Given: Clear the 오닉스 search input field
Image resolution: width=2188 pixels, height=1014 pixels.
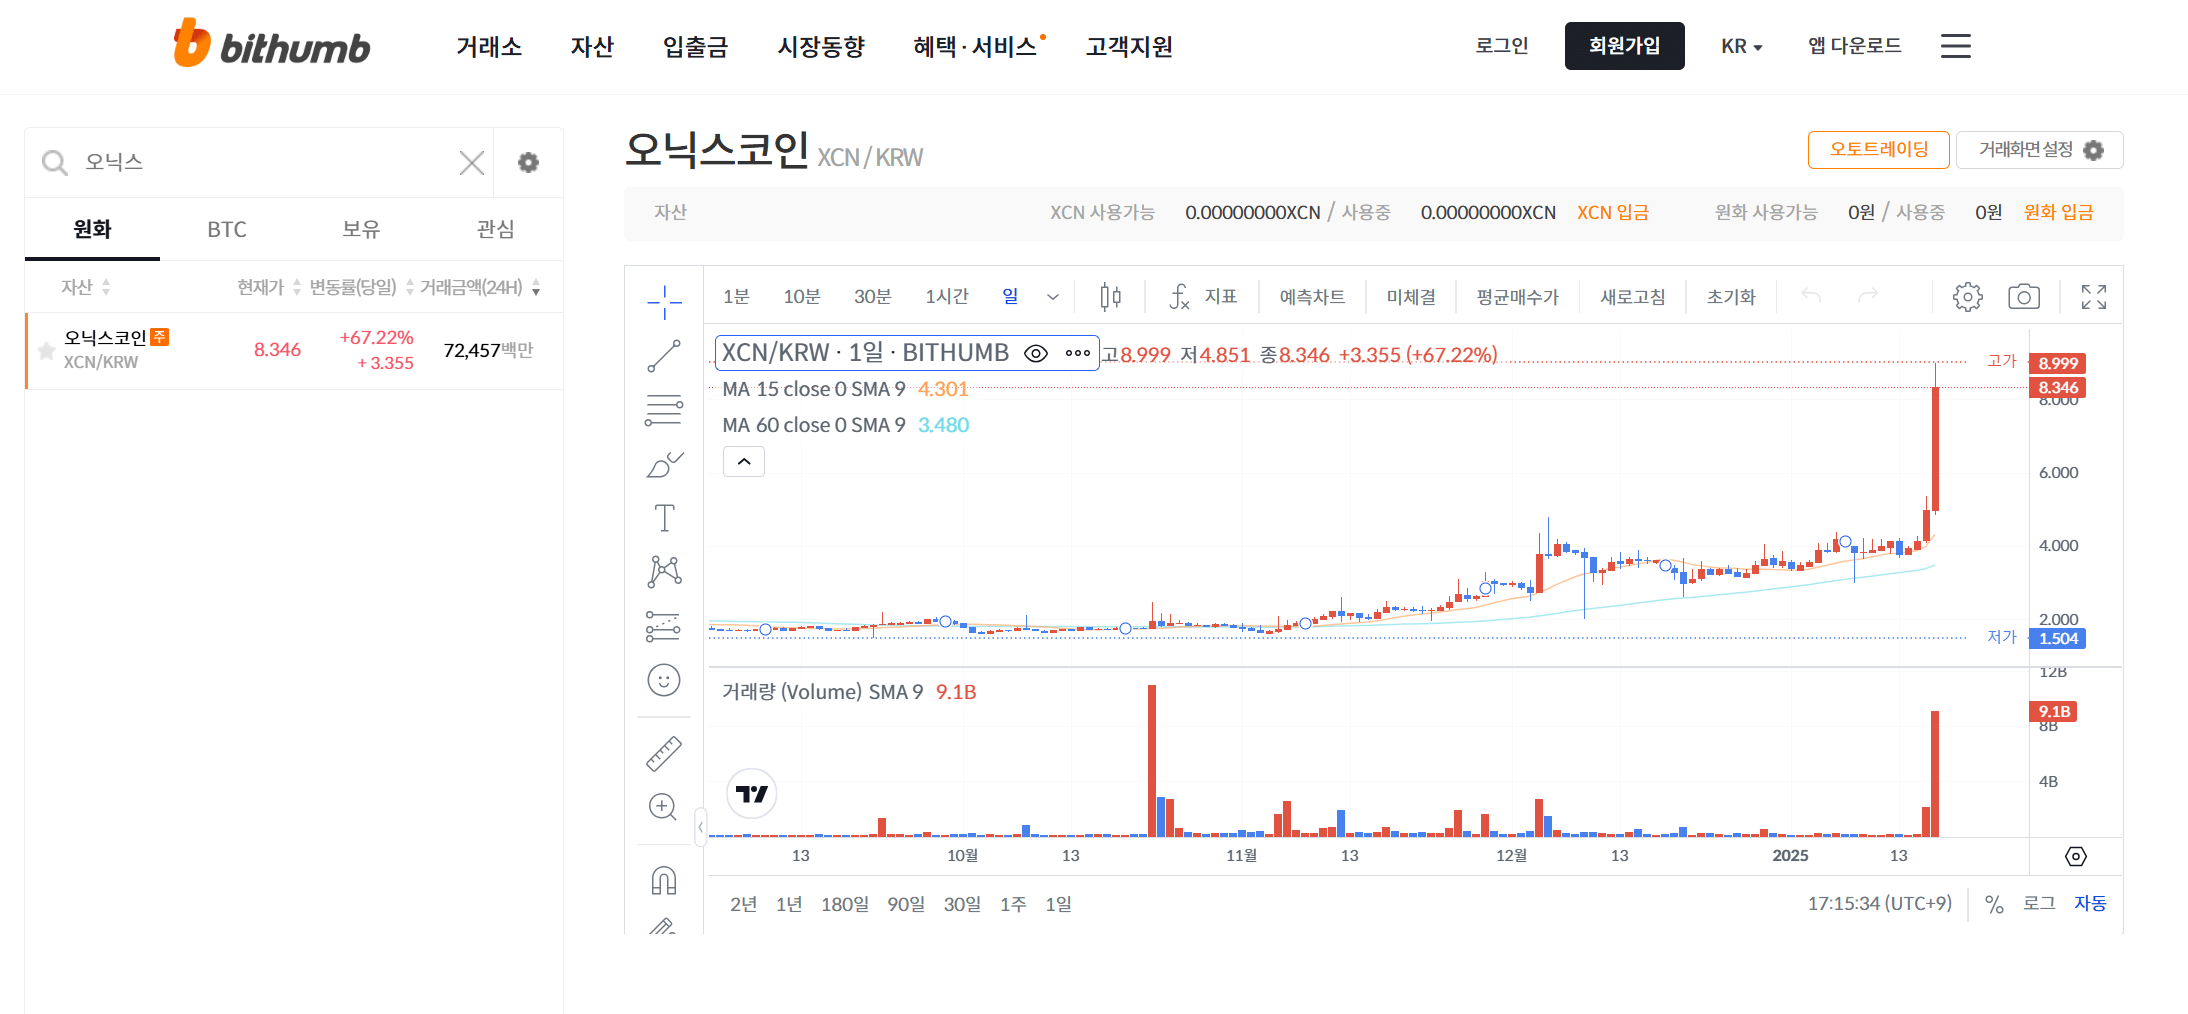Looking at the screenshot, I should 471,162.
